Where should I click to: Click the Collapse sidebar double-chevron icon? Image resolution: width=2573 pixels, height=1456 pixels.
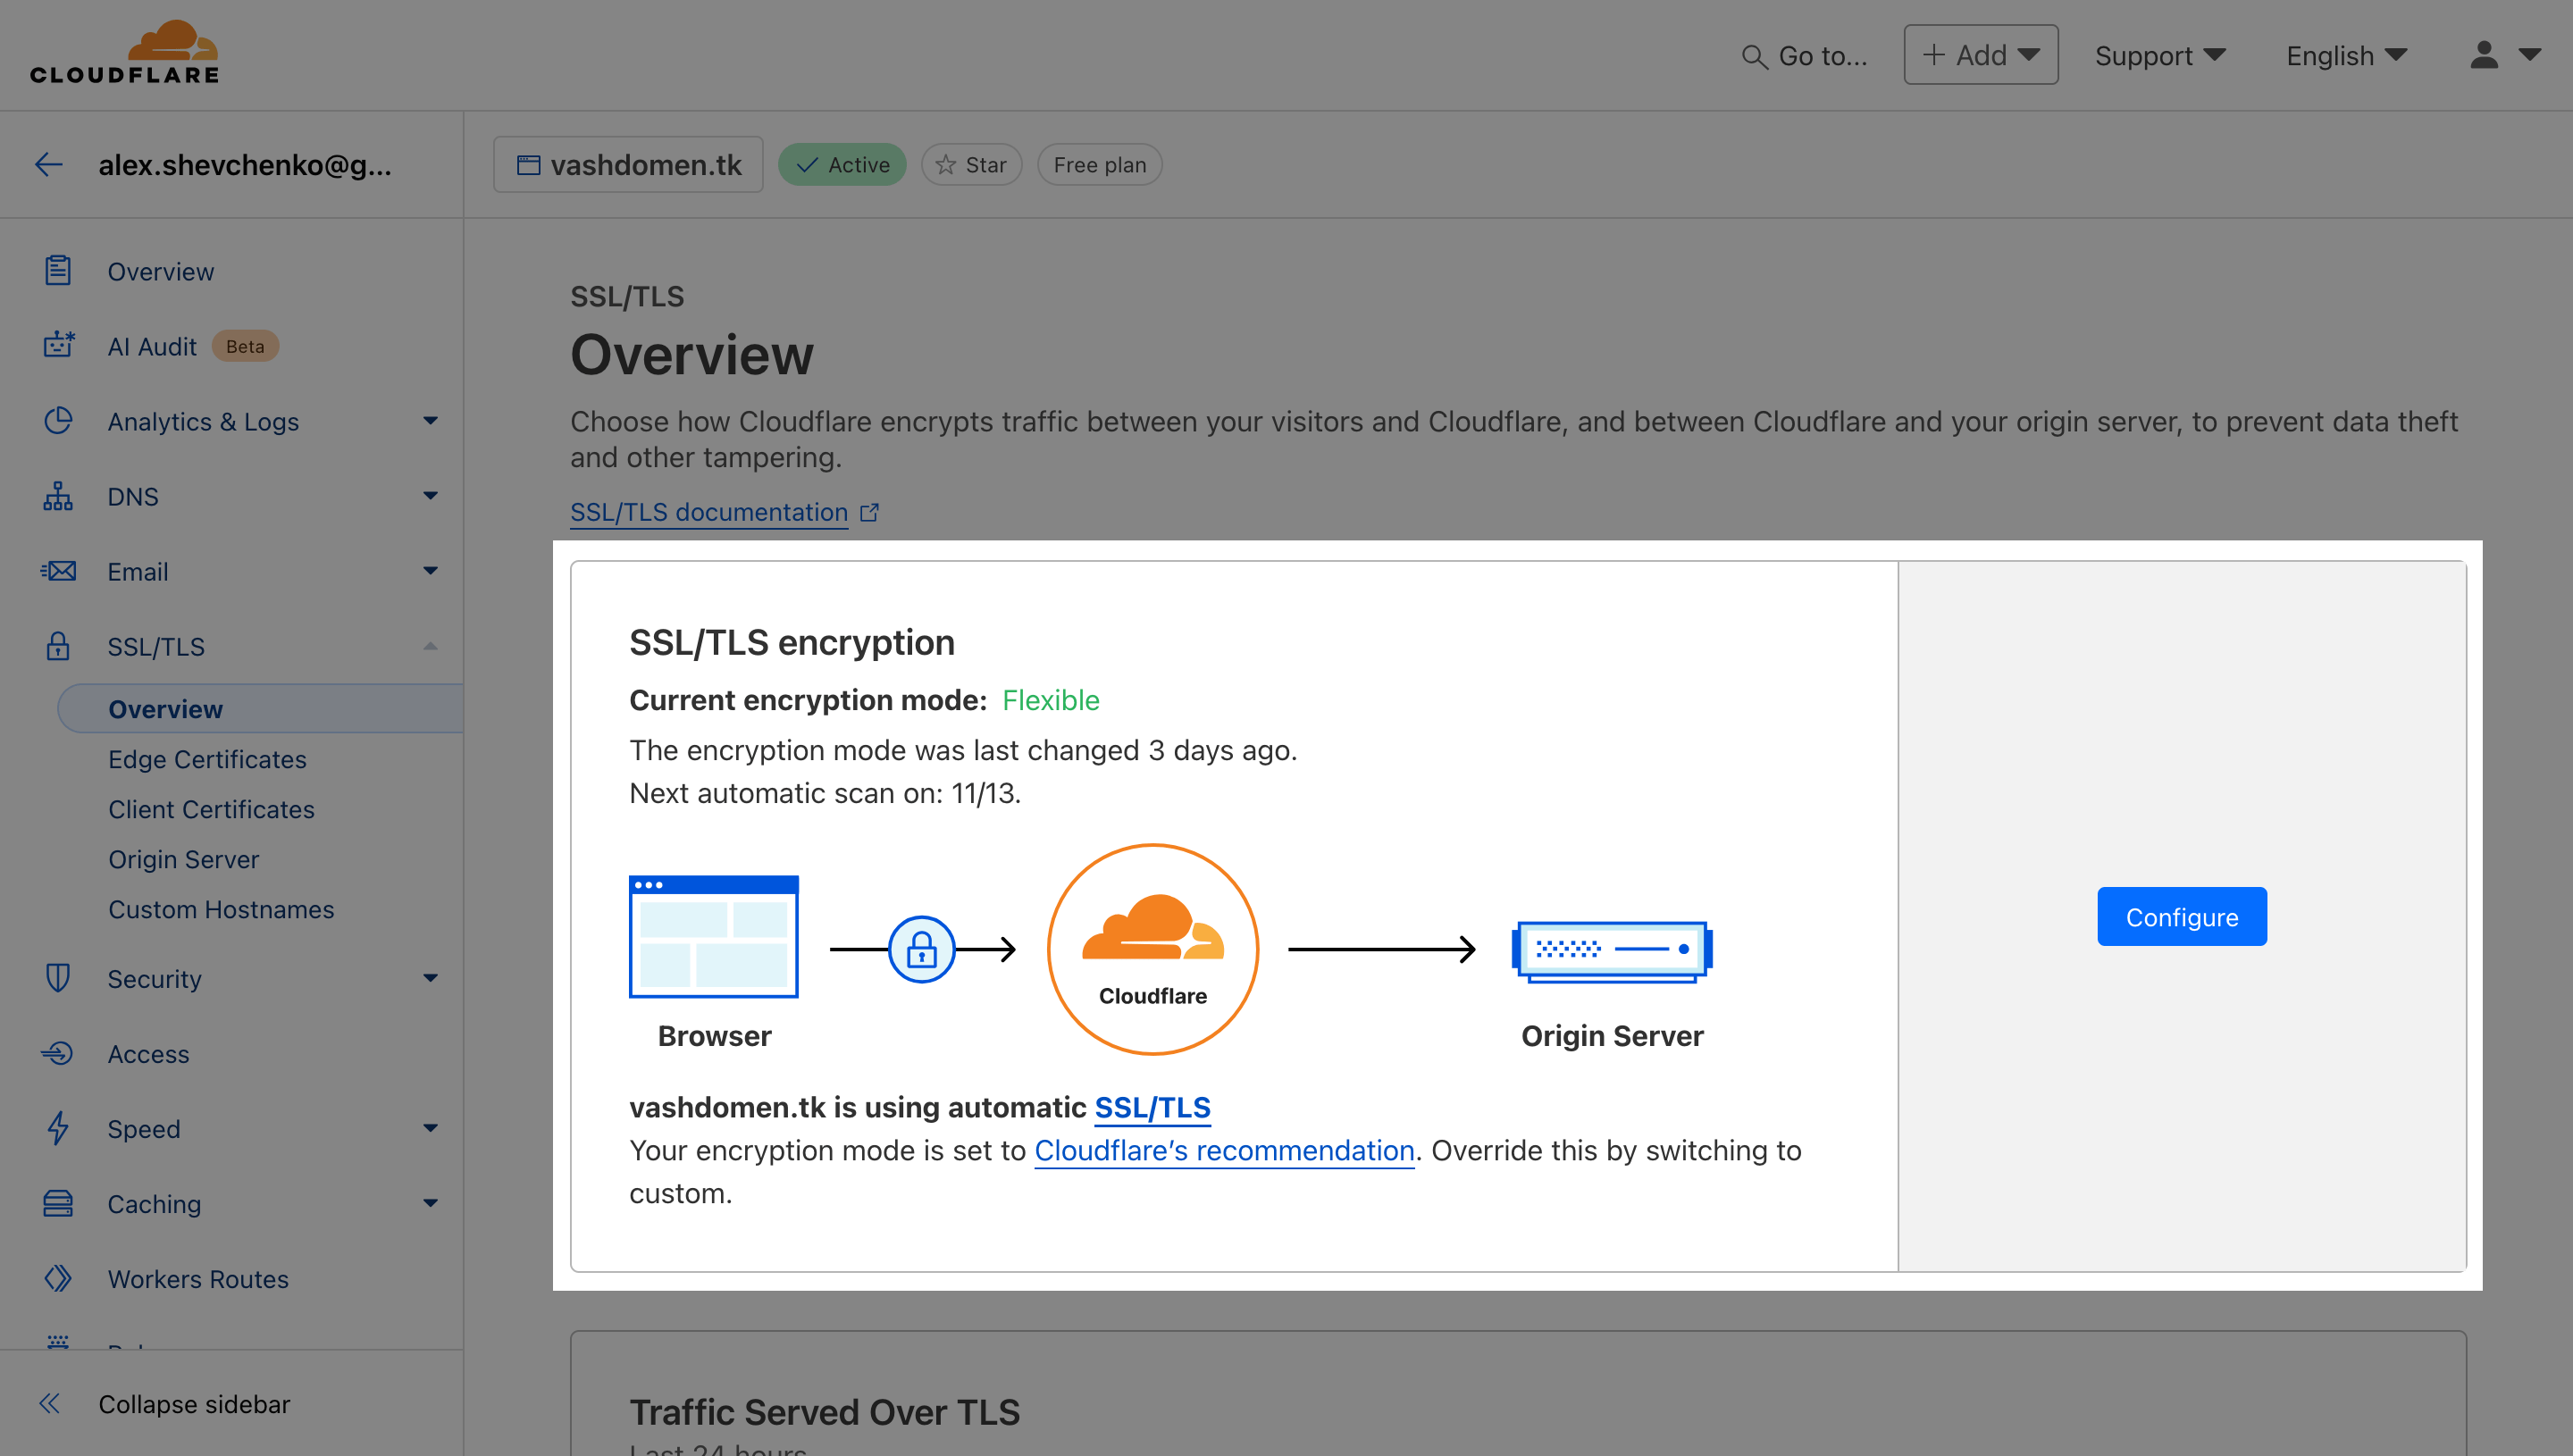50,1403
